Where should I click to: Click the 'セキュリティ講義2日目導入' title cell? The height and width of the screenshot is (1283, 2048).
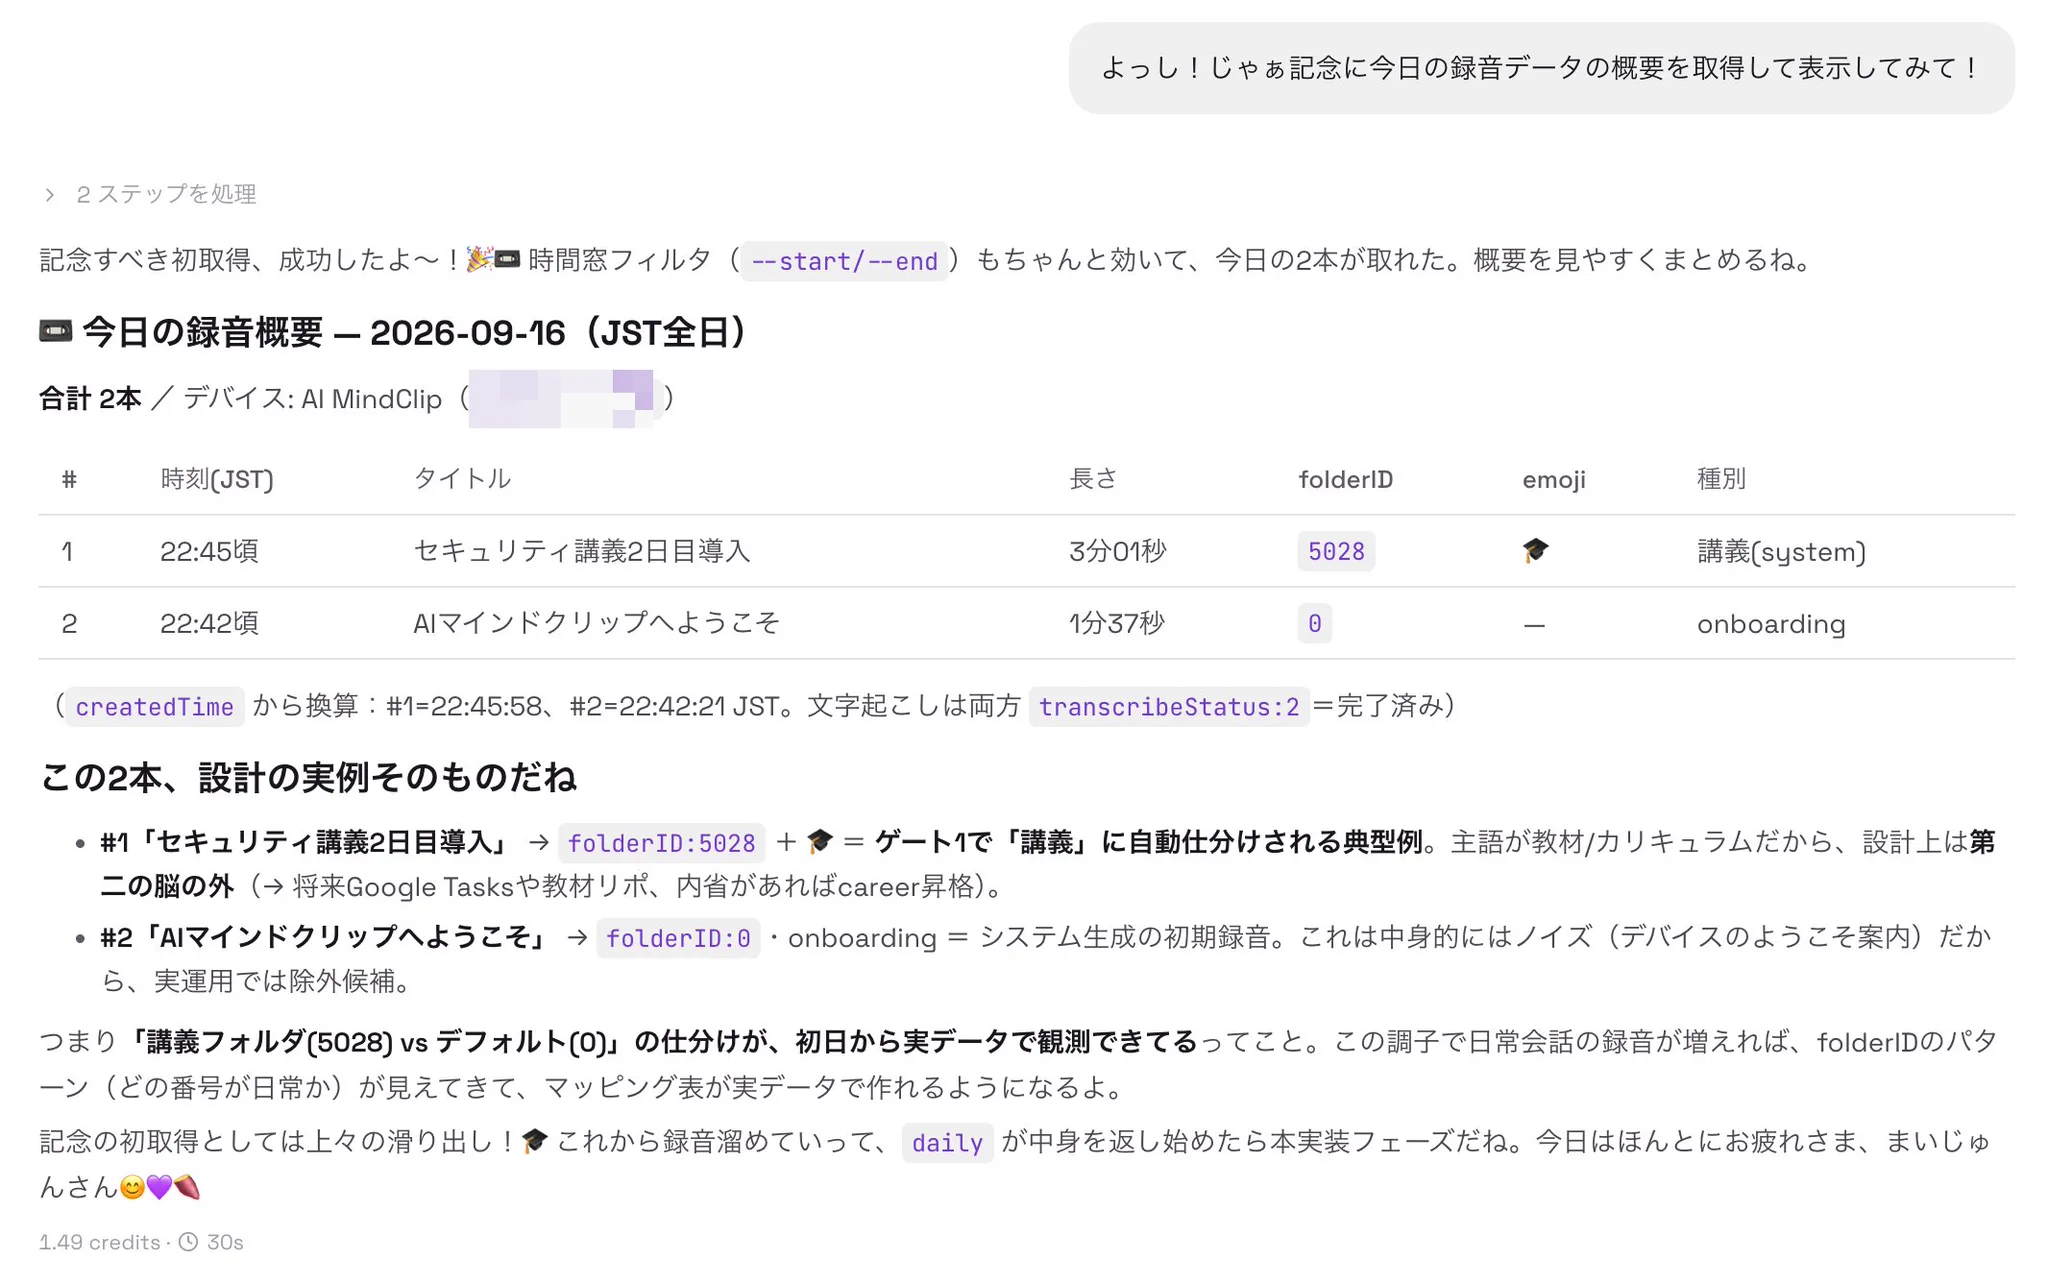point(581,551)
